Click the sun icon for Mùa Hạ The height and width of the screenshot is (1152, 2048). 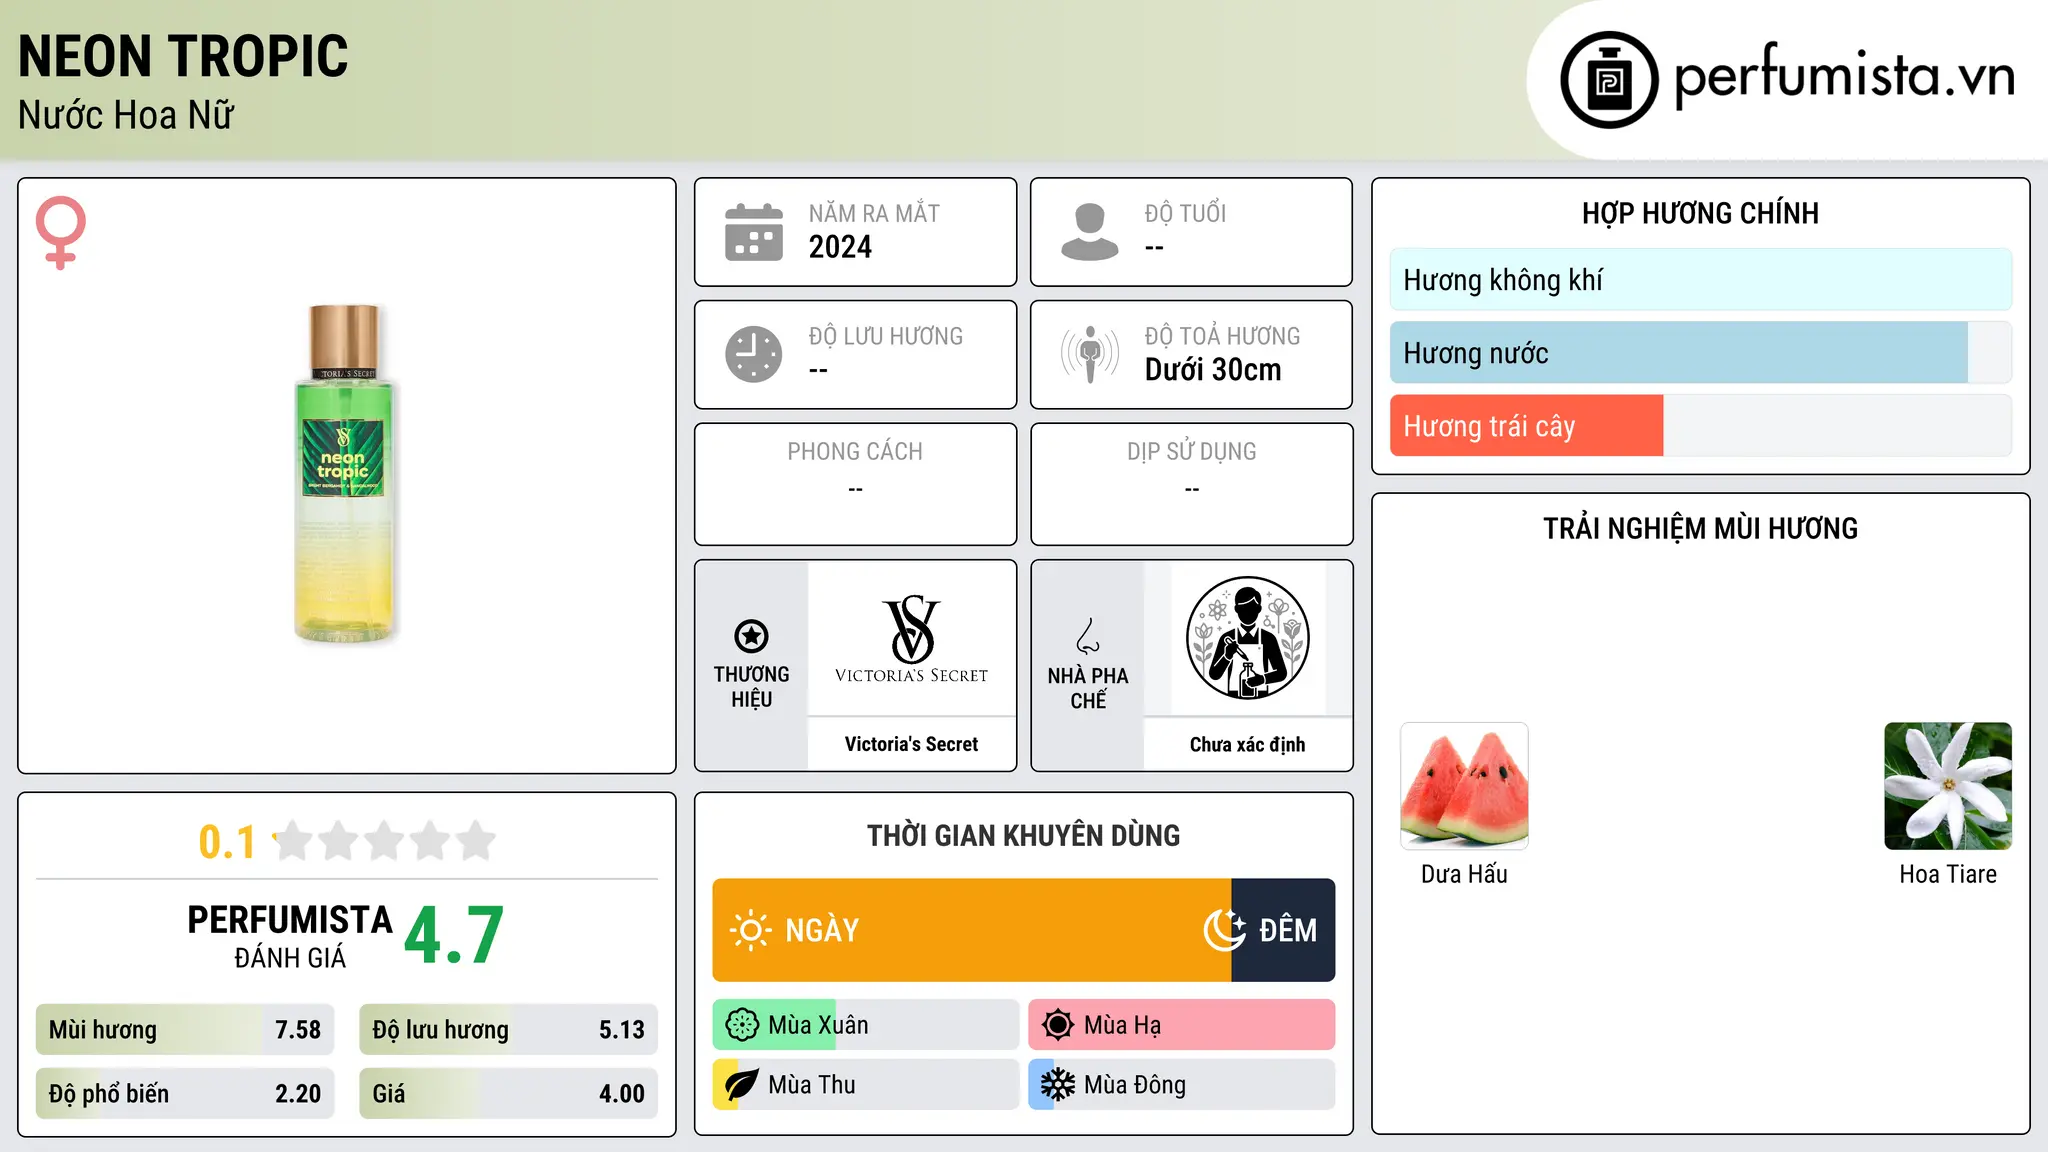tap(1058, 1025)
